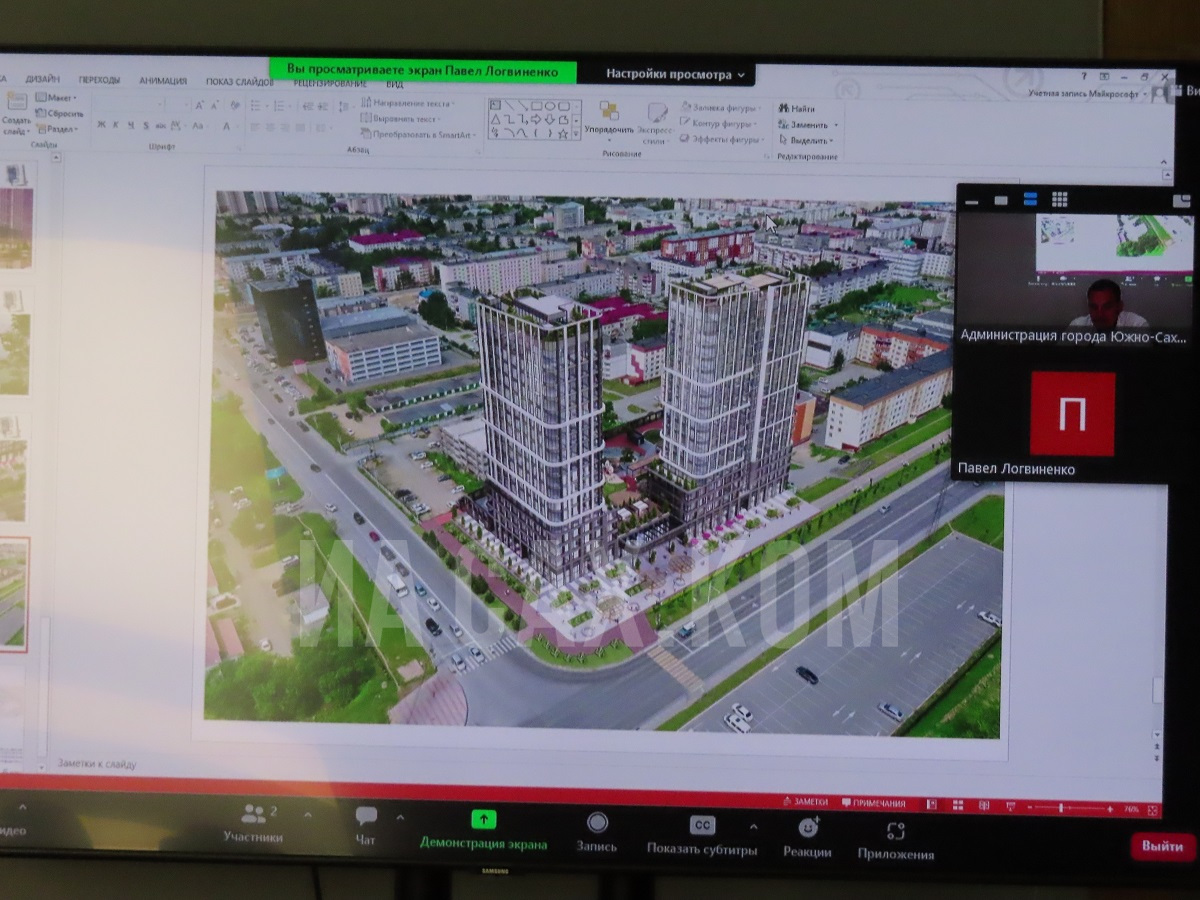Switch to normal view in status bar

tap(932, 804)
